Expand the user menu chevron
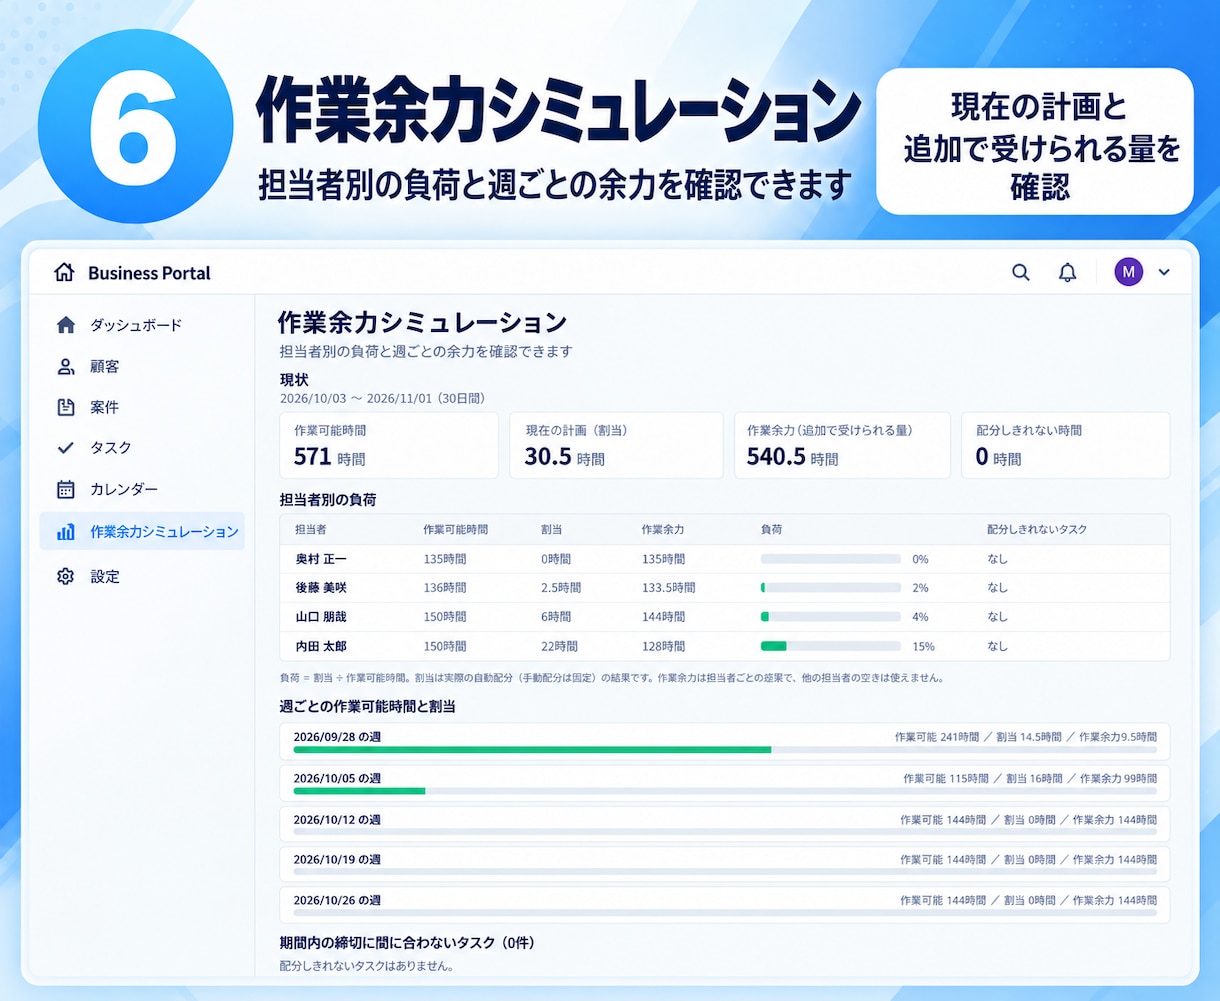The width and height of the screenshot is (1220, 1001). tap(1164, 272)
